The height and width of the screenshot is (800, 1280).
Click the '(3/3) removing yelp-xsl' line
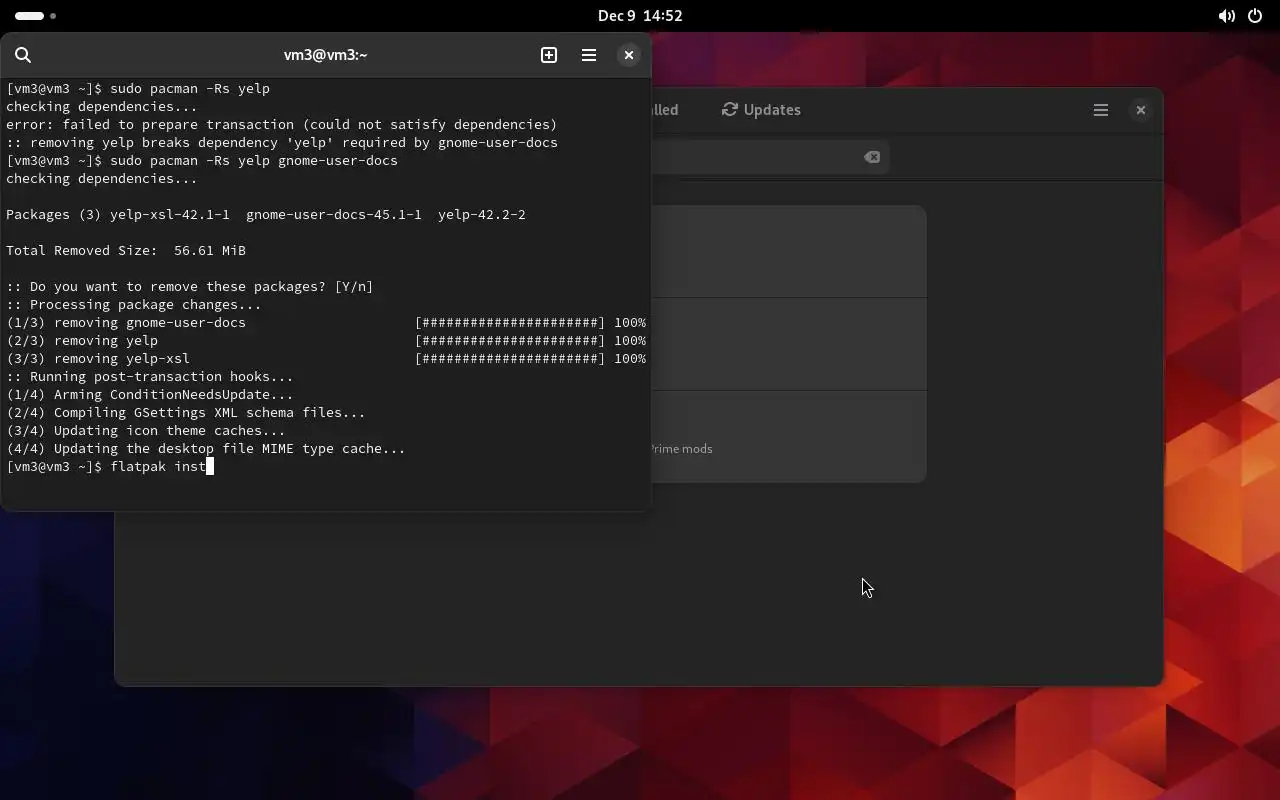[326, 359]
